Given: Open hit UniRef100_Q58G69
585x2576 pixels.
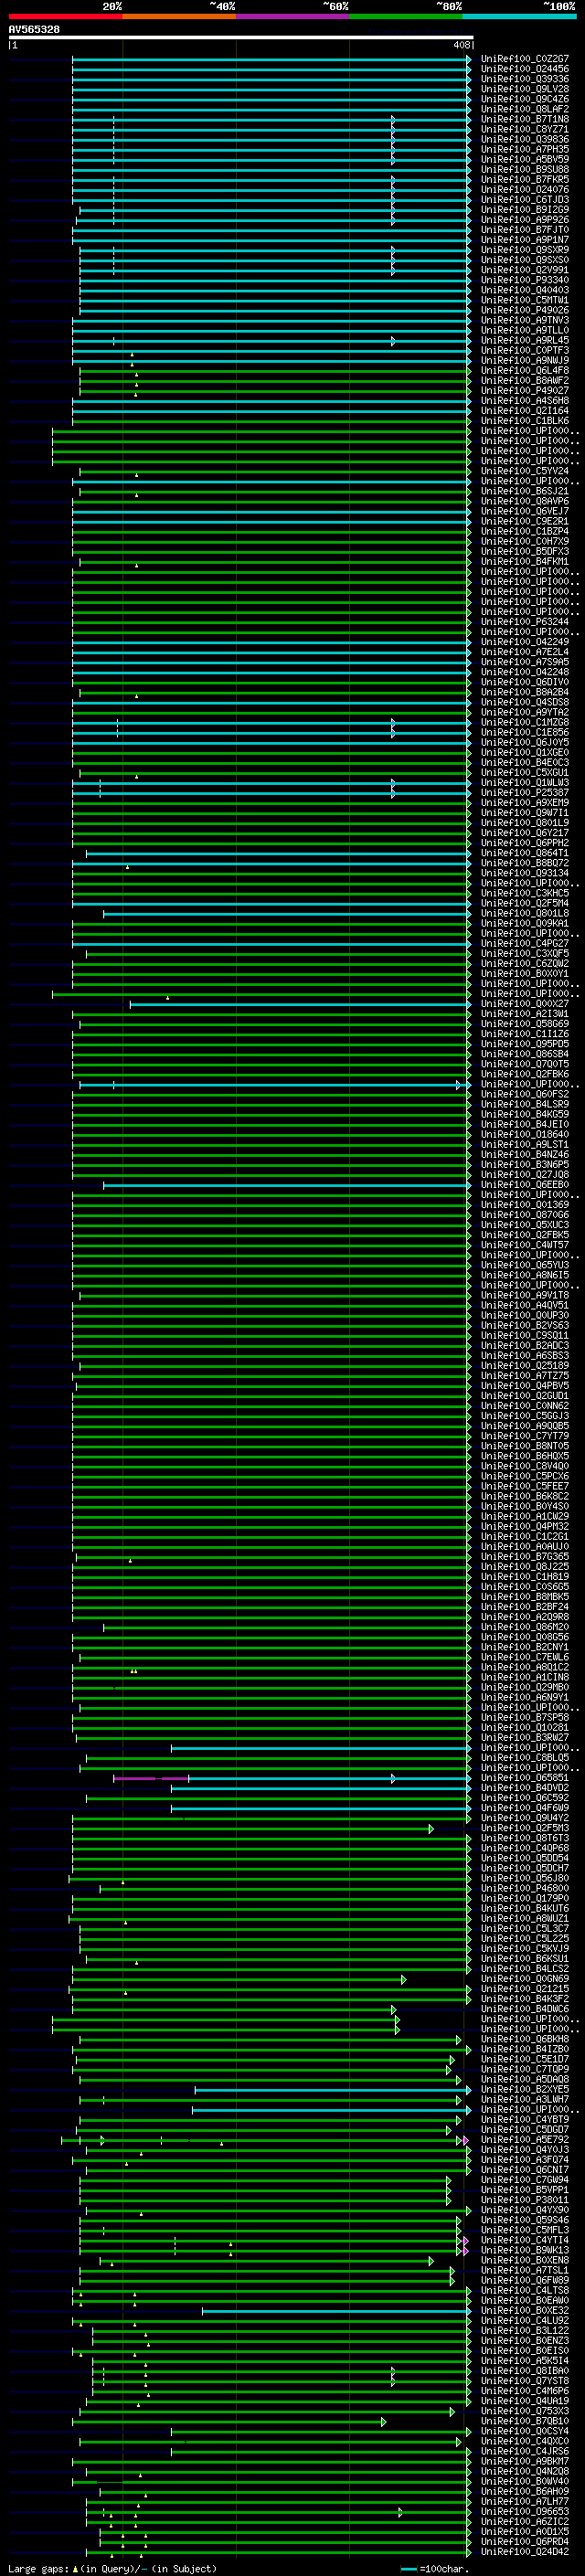Looking at the screenshot, I should (525, 1024).
